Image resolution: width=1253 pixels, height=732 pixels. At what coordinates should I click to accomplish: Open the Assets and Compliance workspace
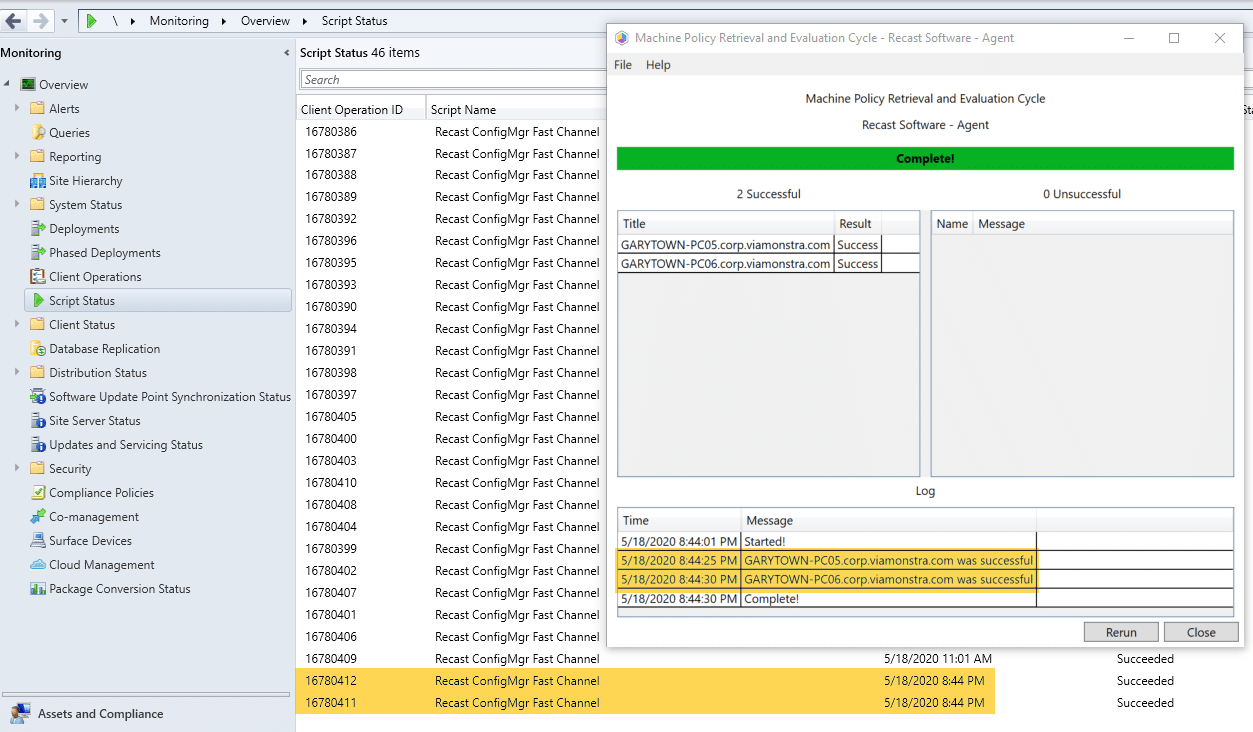[100, 714]
